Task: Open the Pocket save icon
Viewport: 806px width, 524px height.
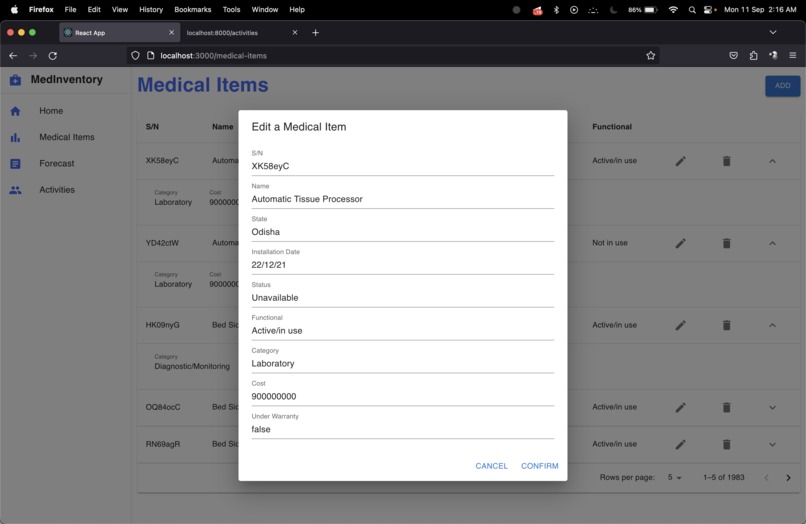Action: pyautogui.click(x=734, y=56)
